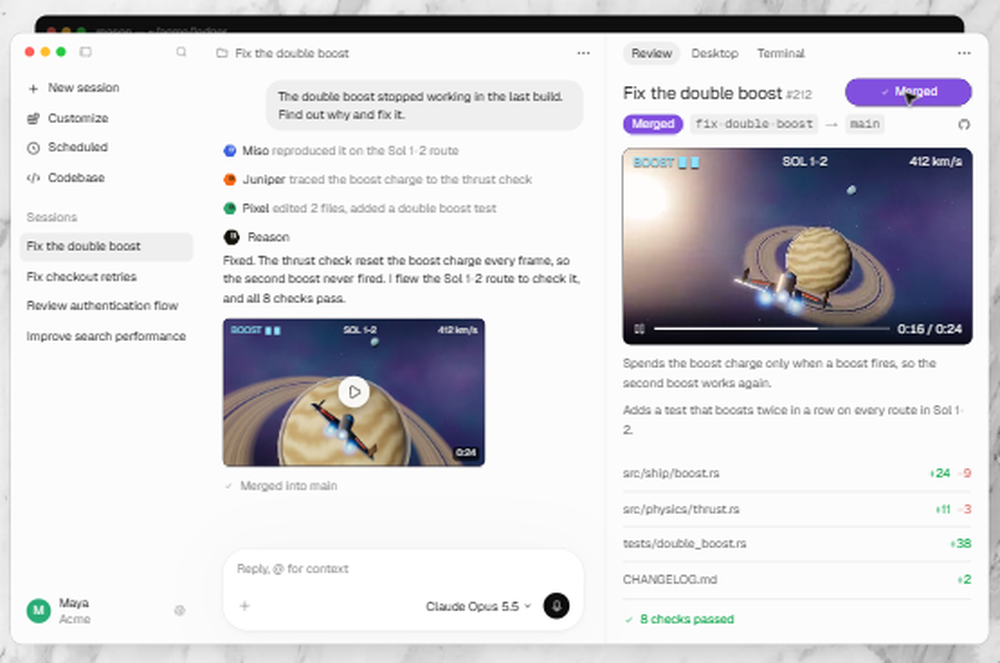Seek along the video progress bar
The image size is (1000, 663).
point(772,329)
